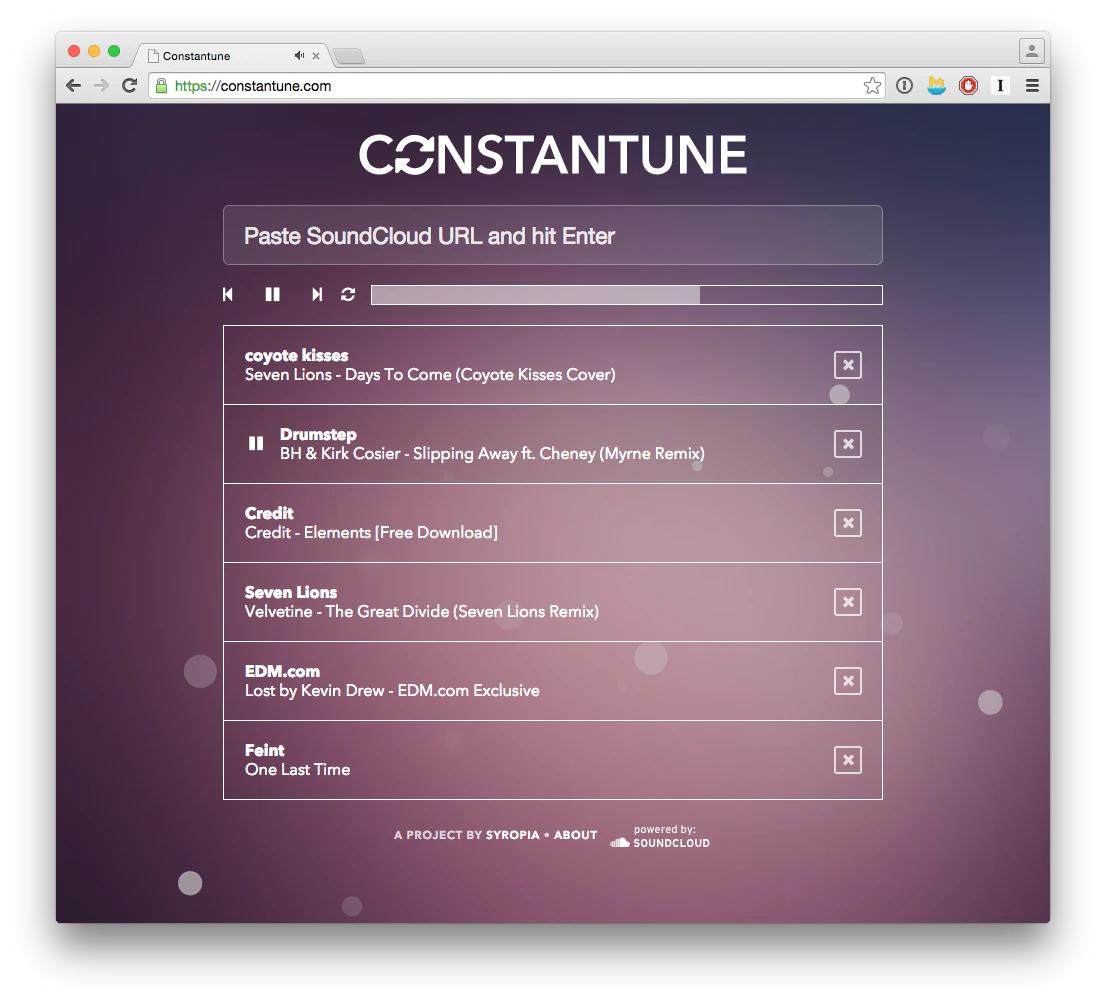Visit the SYROPIA project link
The image size is (1106, 1003).
click(512, 835)
